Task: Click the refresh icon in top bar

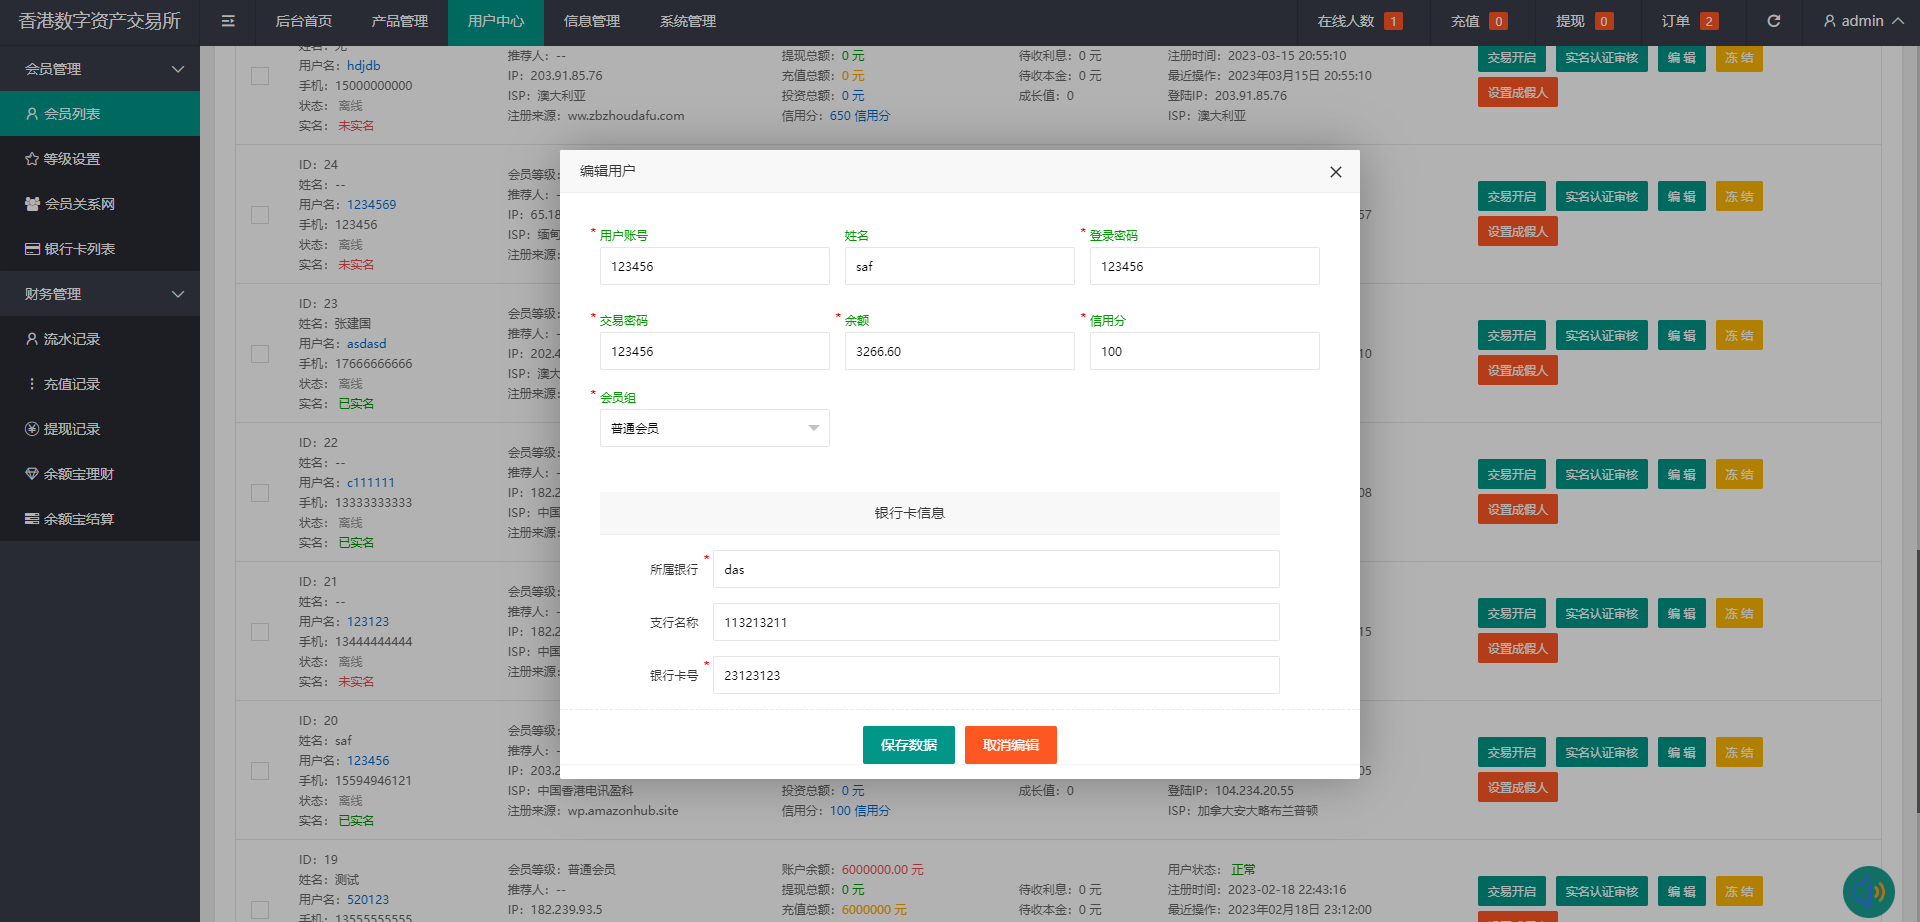Action: point(1774,21)
